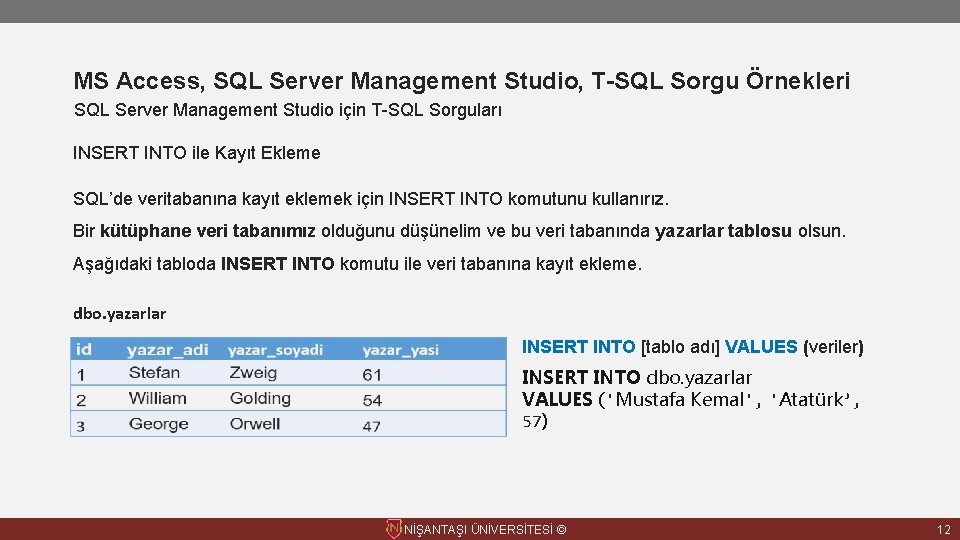Click heading 'INSERT INTO ile Kayıt Ekleme'

click(197, 153)
